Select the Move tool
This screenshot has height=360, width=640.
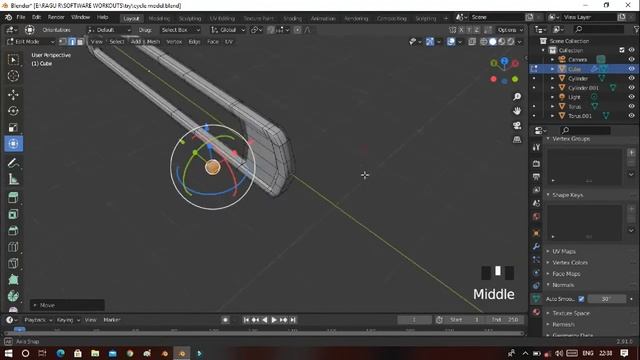tap(13, 95)
